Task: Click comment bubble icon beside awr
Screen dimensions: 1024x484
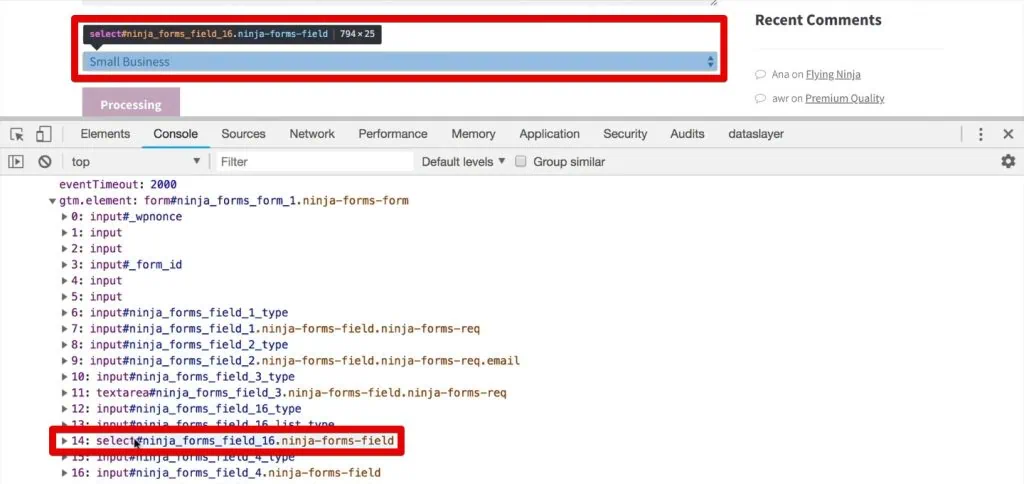Action: pyautogui.click(x=760, y=99)
